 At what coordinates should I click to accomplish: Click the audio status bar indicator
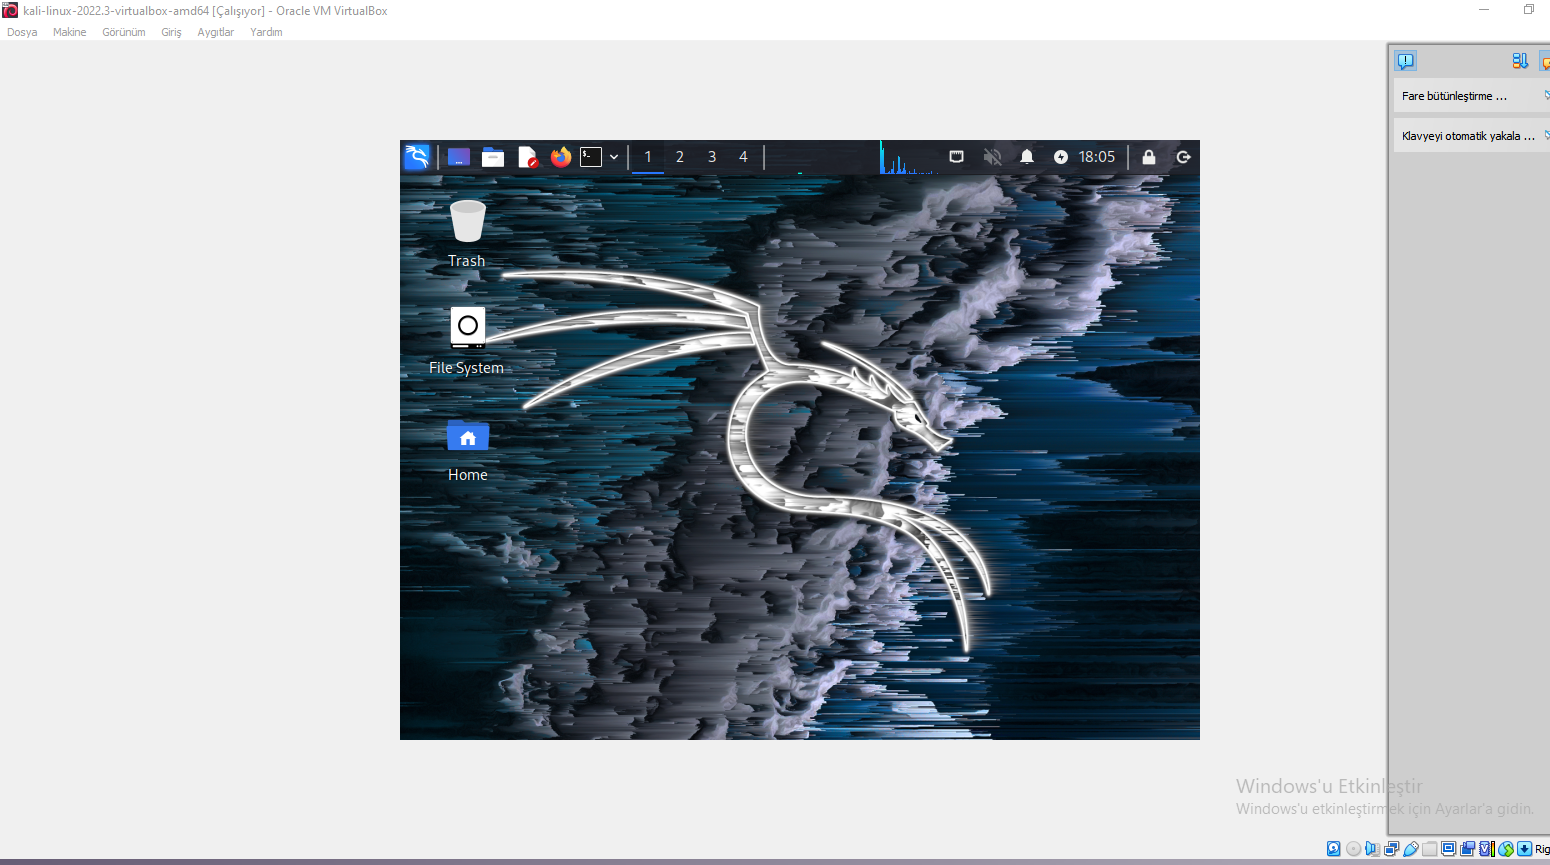coord(1372,849)
